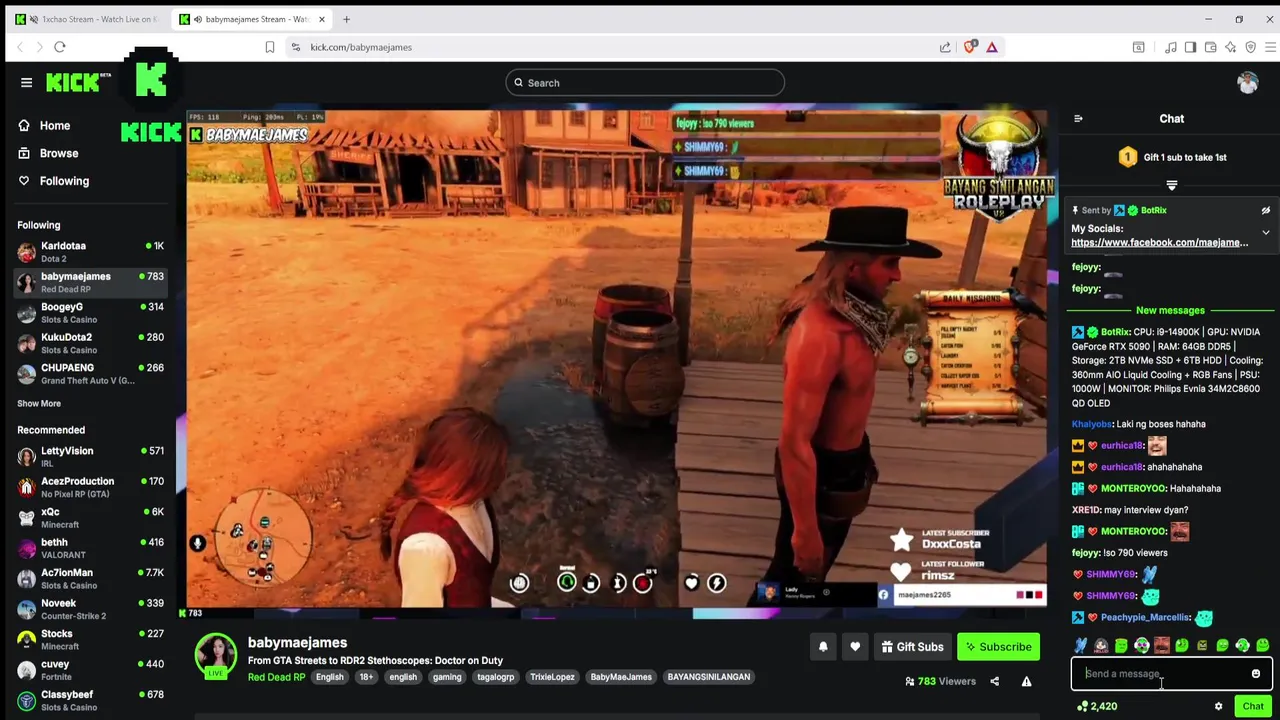Screen dimensions: 1280x720
Task: Click the Send a message chat input
Action: pos(1160,674)
